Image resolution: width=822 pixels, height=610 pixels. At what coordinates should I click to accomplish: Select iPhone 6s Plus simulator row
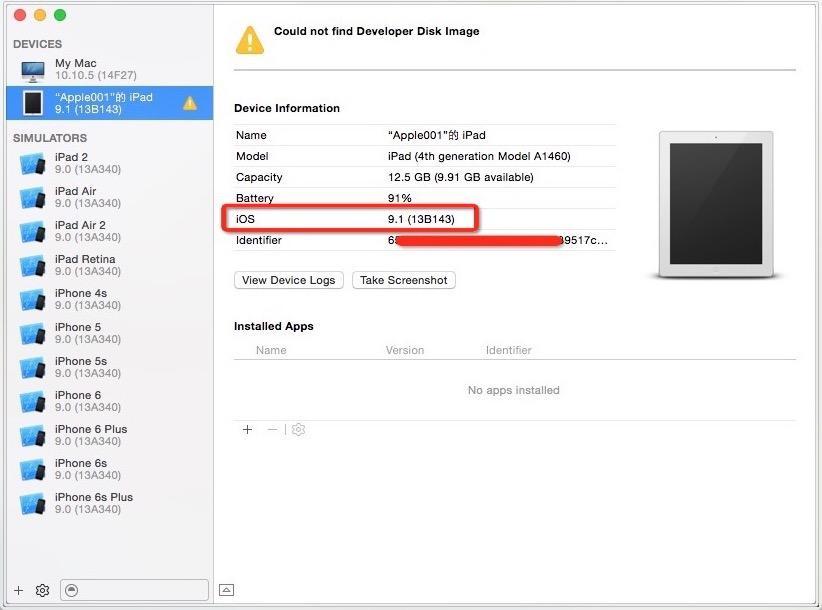110,504
